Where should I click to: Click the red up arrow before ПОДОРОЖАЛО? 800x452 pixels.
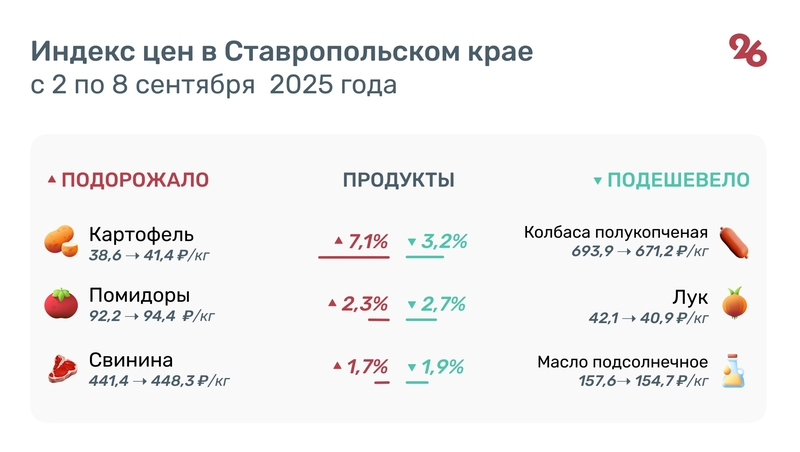52,180
